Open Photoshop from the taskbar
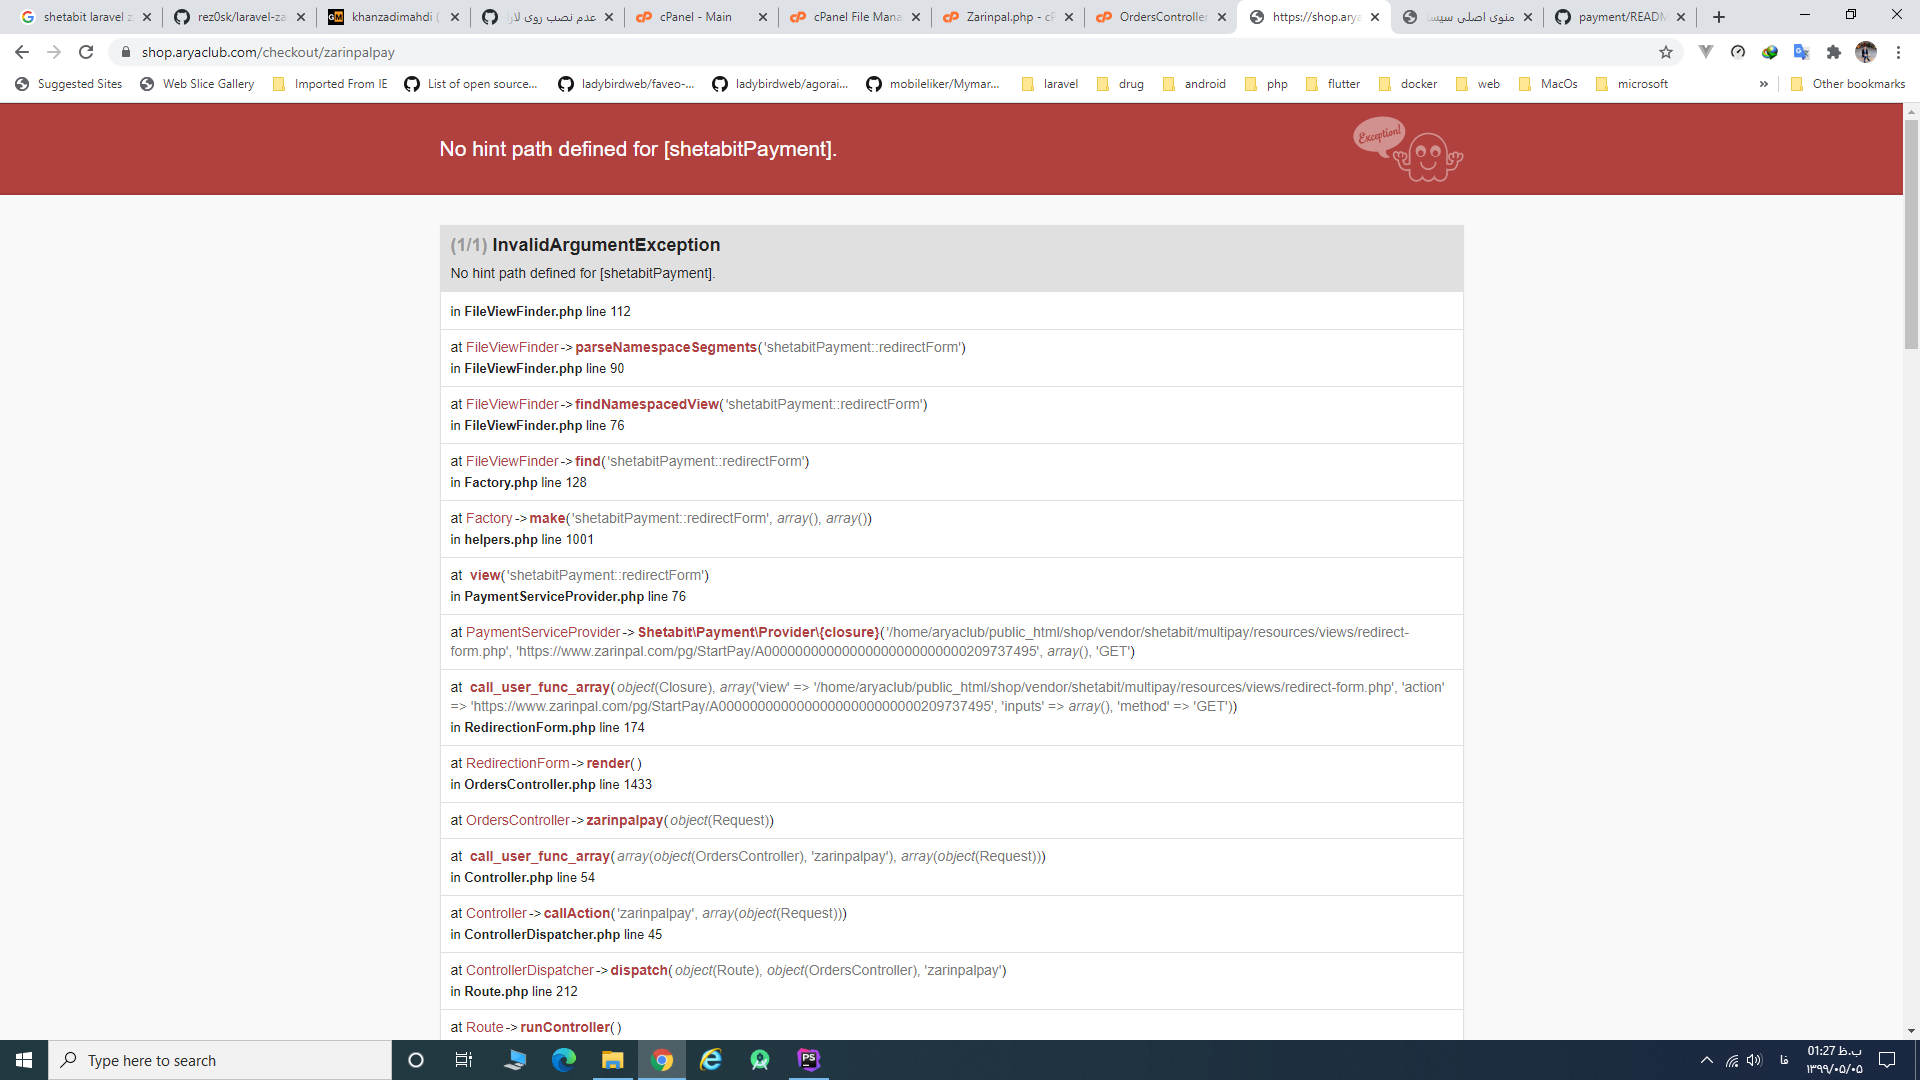 [809, 1060]
